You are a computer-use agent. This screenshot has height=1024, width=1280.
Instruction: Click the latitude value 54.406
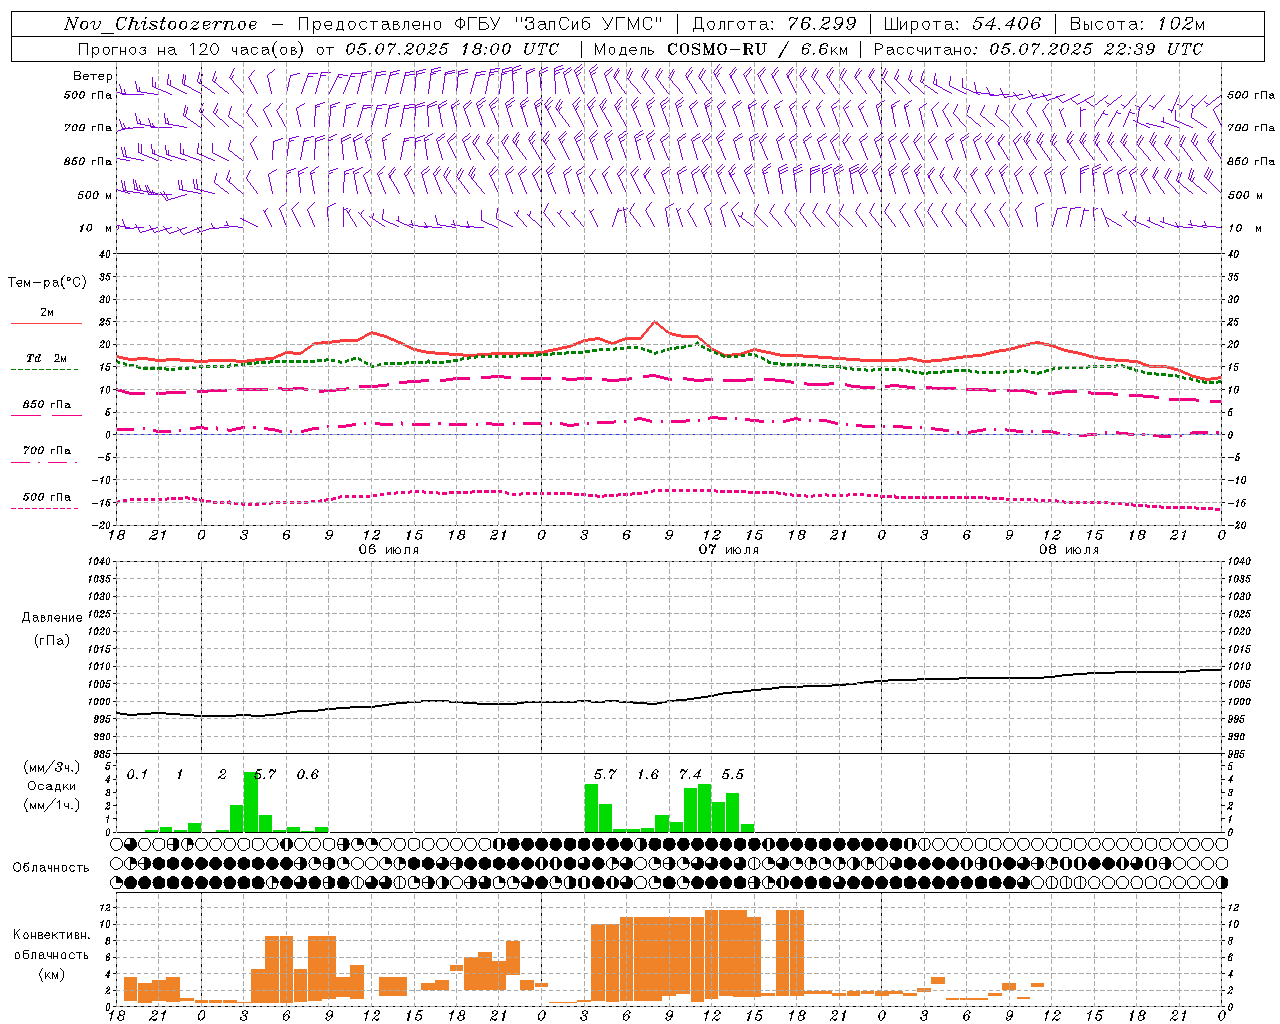[1006, 24]
